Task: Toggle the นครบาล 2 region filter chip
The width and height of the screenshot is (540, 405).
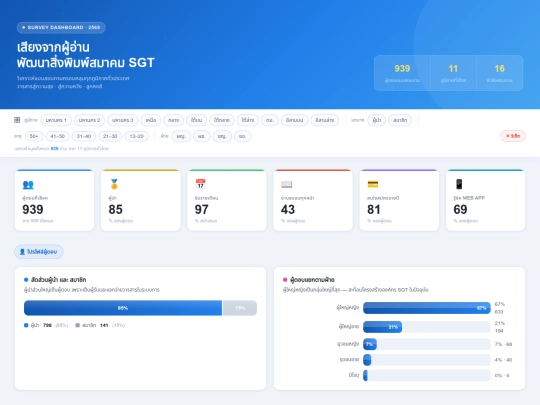Action: tap(89, 120)
